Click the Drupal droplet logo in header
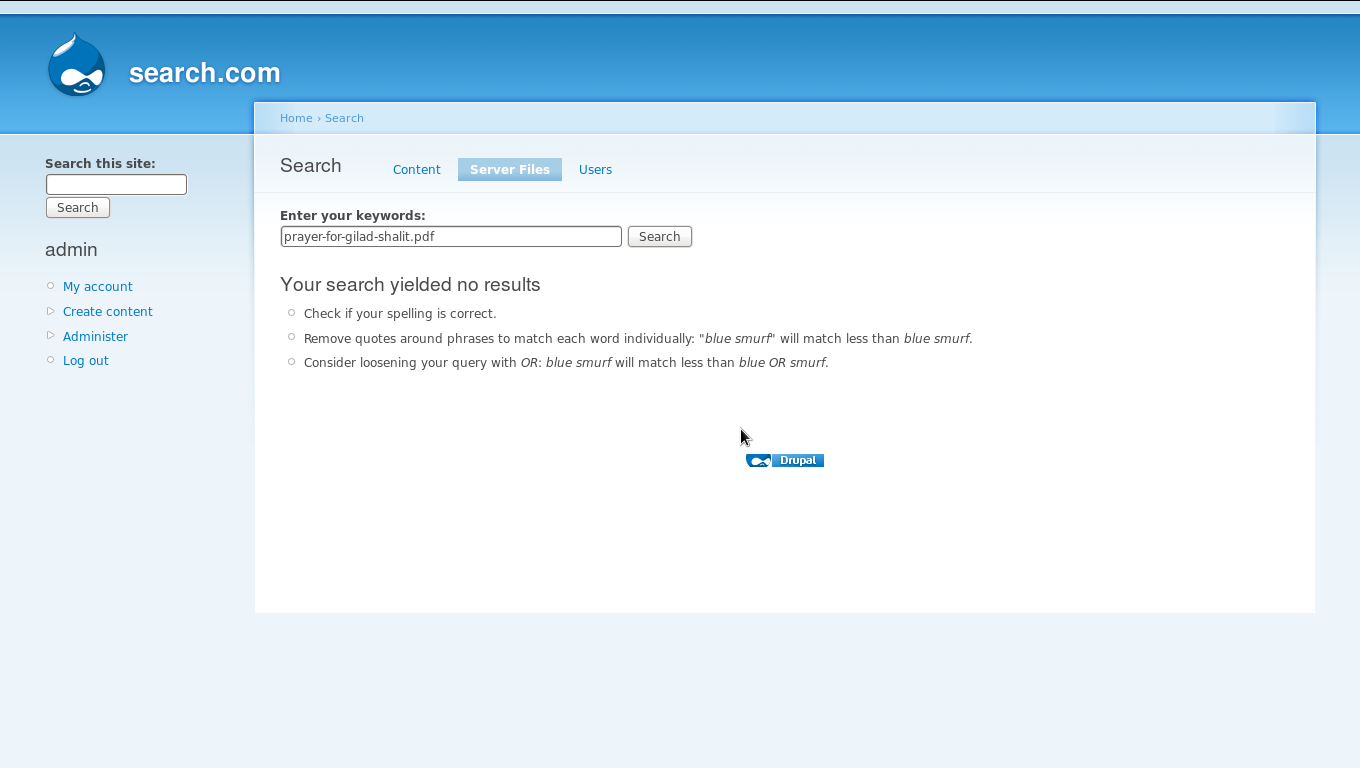This screenshot has width=1360, height=768. point(76,66)
